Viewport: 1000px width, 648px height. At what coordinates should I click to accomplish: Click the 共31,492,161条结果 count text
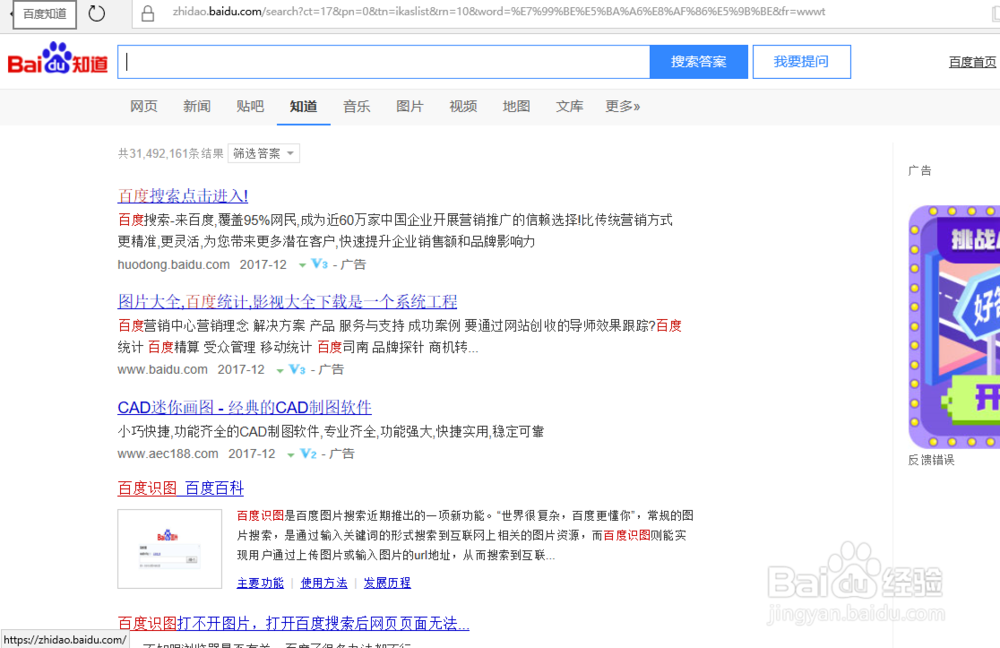pyautogui.click(x=170, y=154)
